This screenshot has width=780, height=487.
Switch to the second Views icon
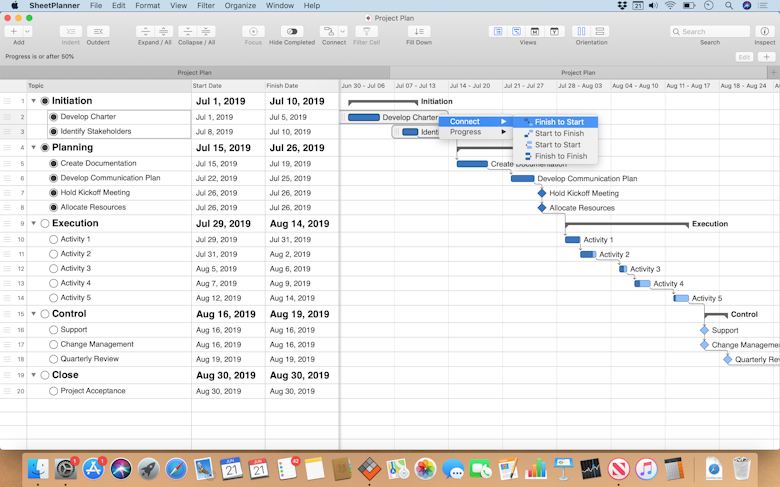516,31
